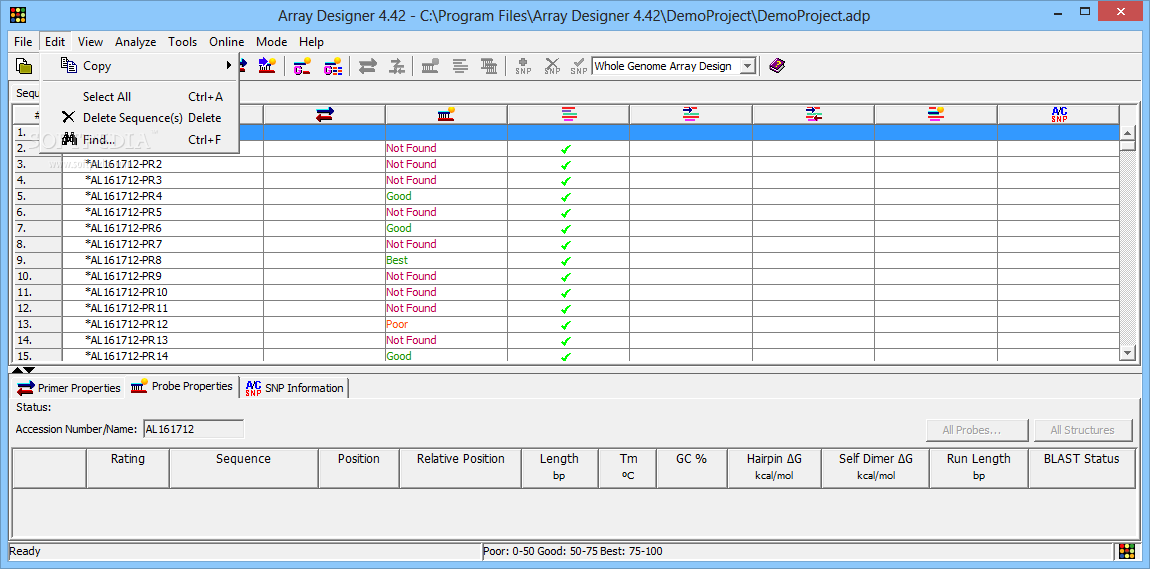
Task: Open the Whole Genome Array Design dropdown
Action: (747, 66)
